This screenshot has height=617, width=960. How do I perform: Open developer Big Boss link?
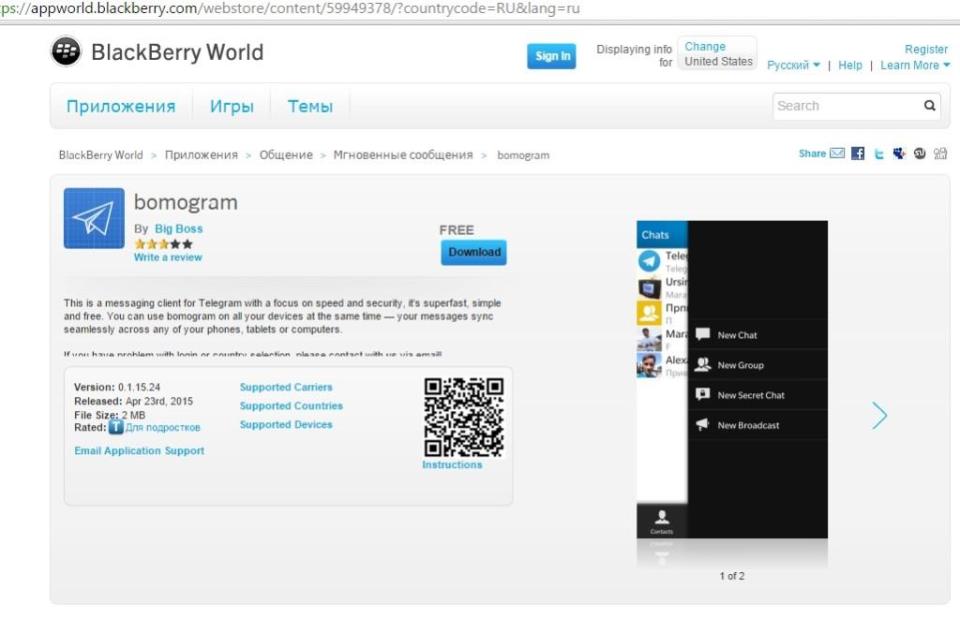point(178,228)
